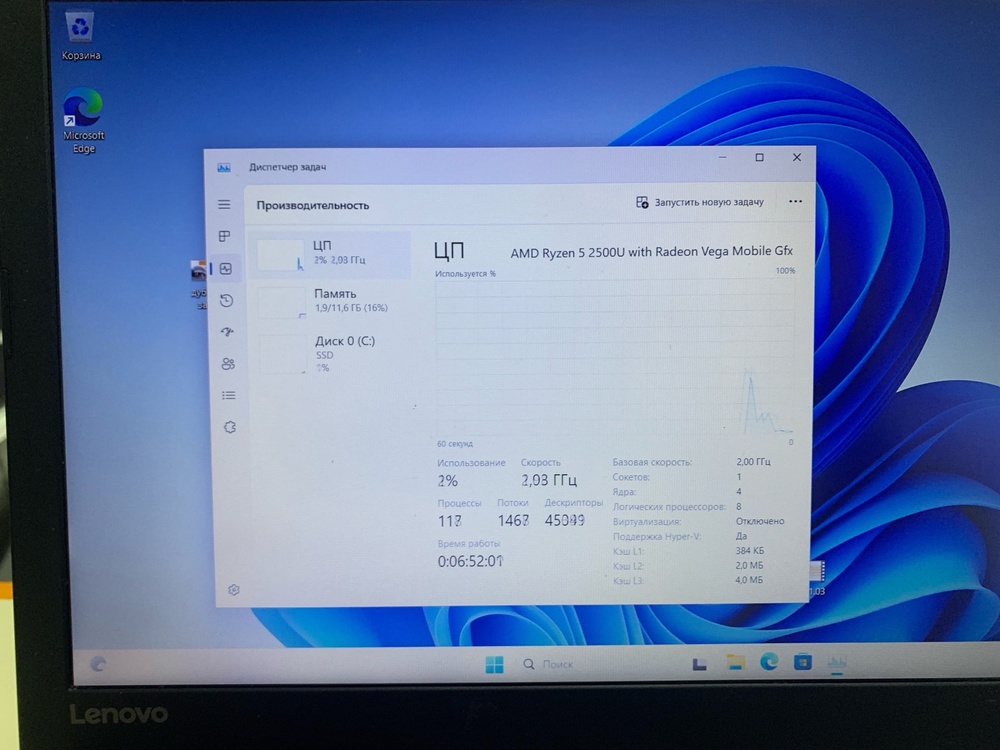Click Запустить новую задачу button
This screenshot has width=1000, height=750.
click(x=700, y=202)
